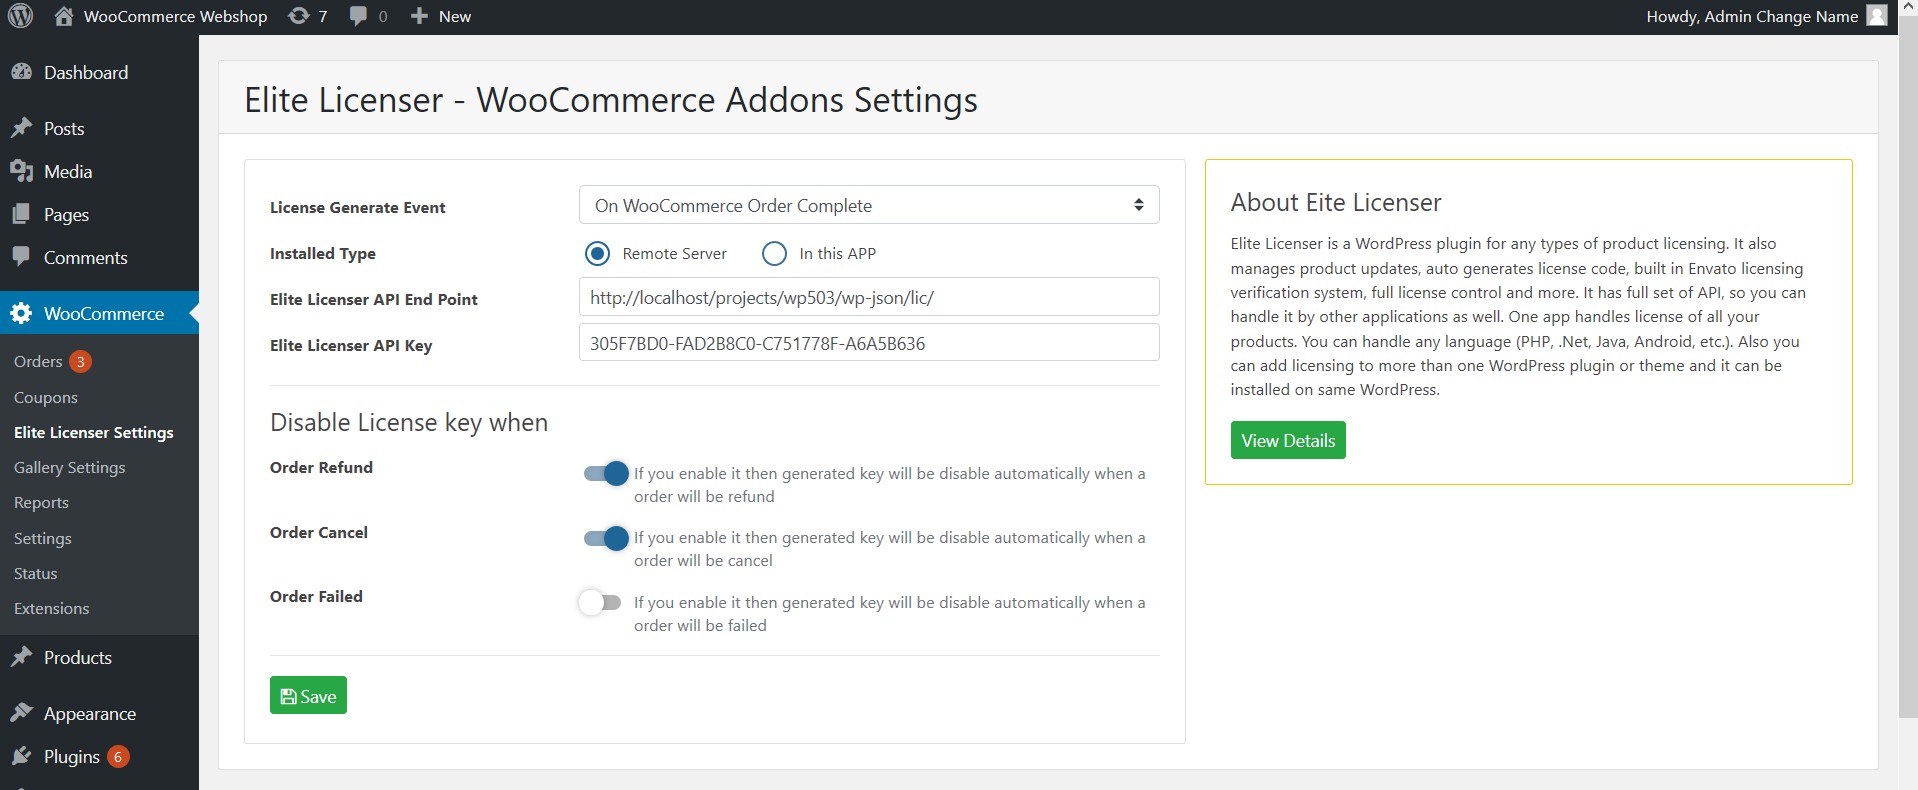Image resolution: width=1918 pixels, height=790 pixels.
Task: Click the Media icon in the sidebar
Action: (21, 171)
